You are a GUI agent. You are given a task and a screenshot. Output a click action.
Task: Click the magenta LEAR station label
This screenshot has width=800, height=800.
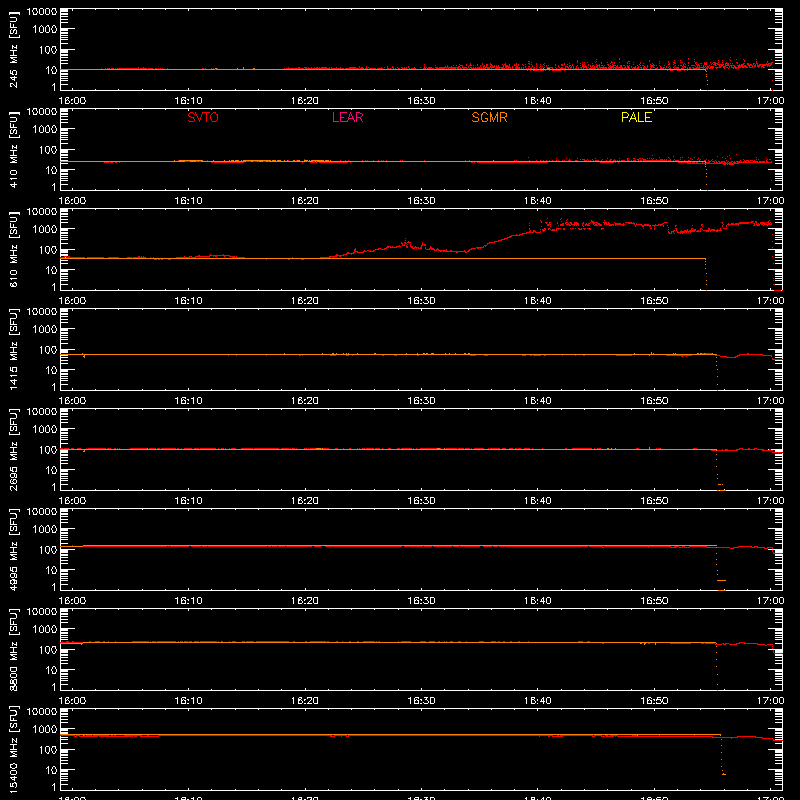pyautogui.click(x=347, y=117)
